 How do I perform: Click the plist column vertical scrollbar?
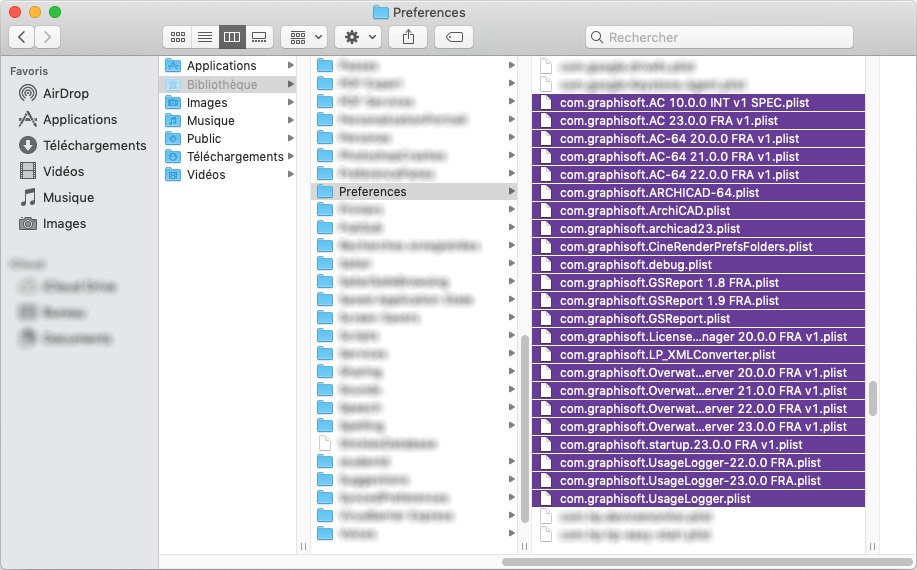pos(873,399)
